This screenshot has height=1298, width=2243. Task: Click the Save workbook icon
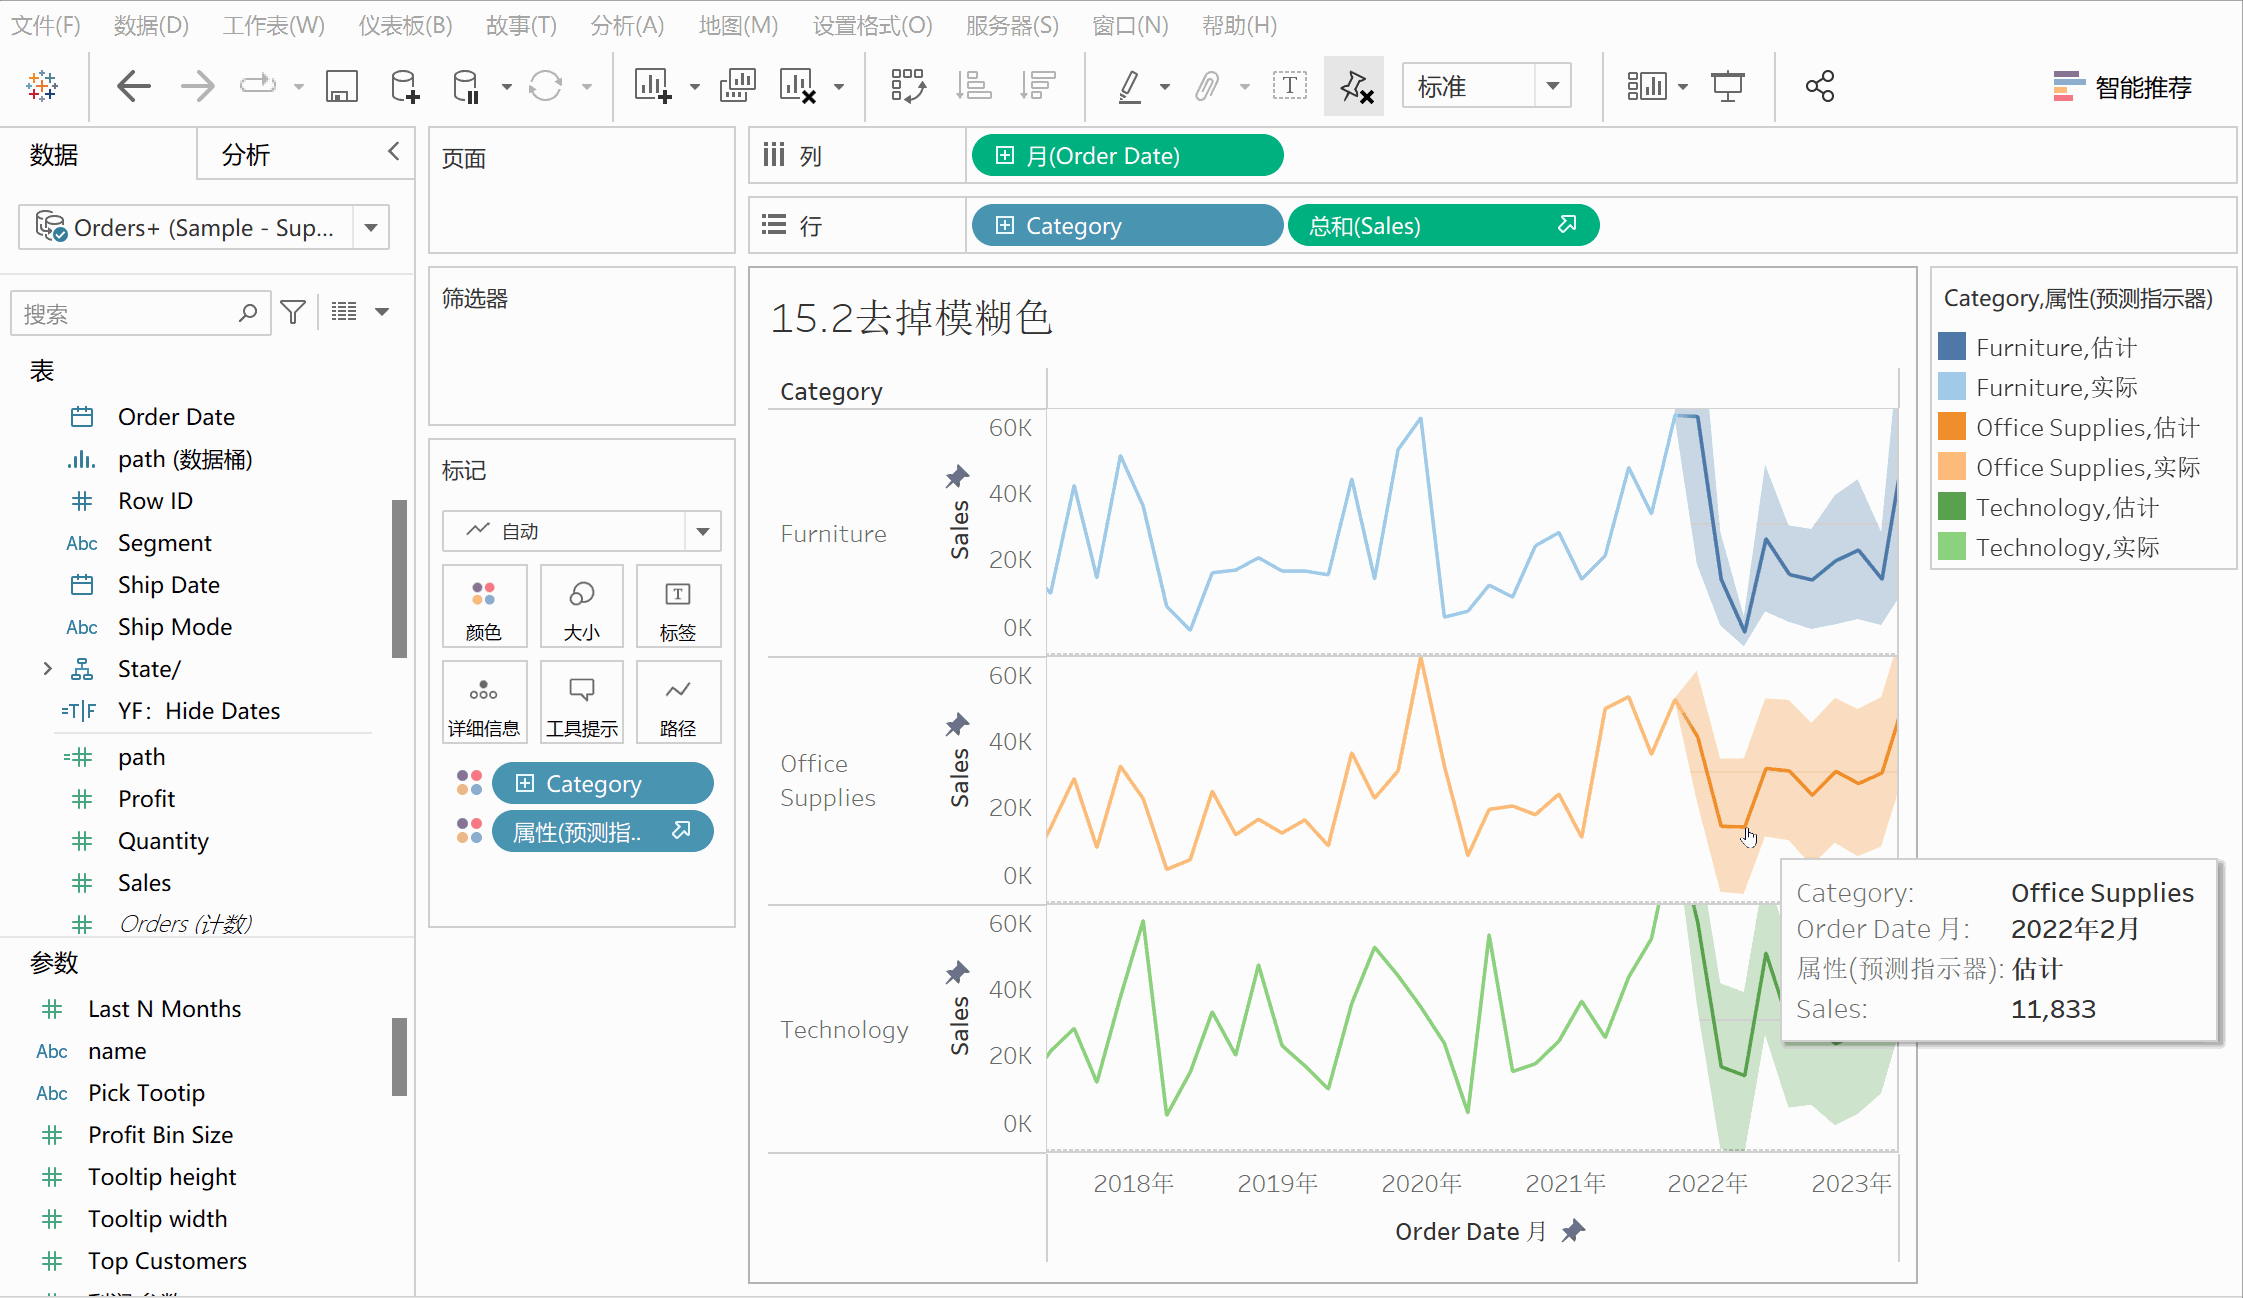(x=342, y=87)
